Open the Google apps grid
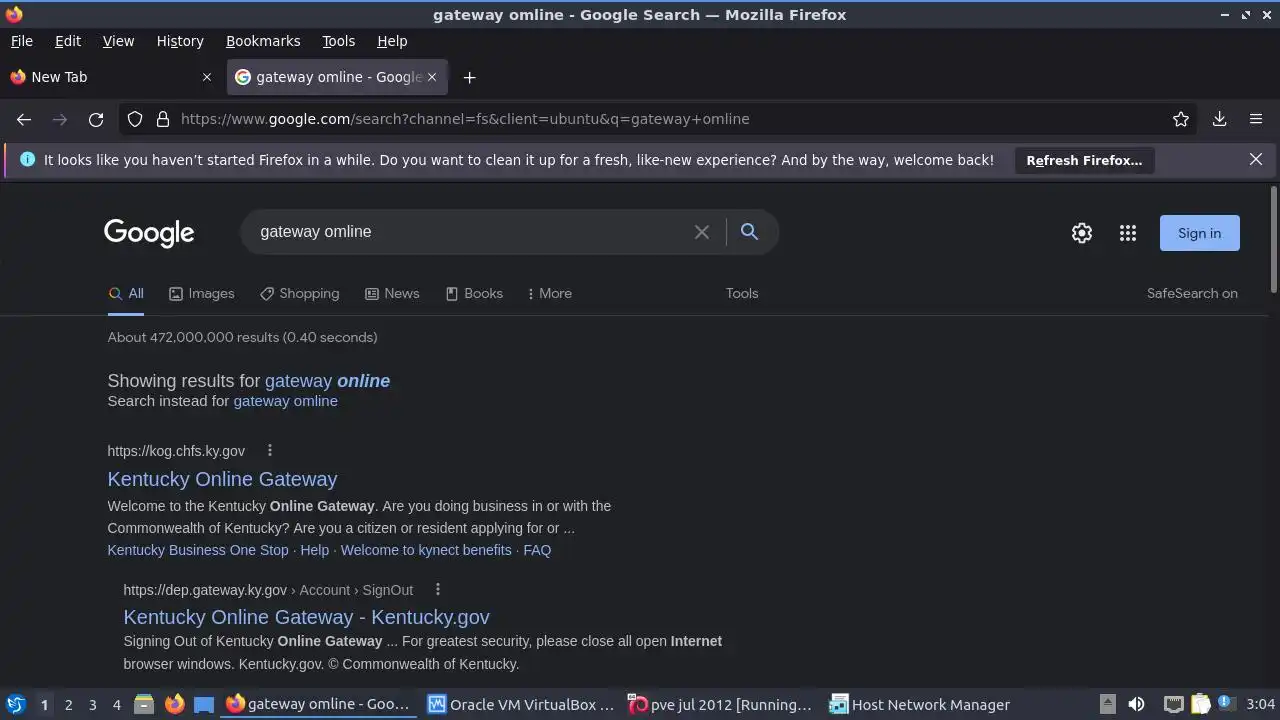This screenshot has height=720, width=1280. pyautogui.click(x=1128, y=233)
